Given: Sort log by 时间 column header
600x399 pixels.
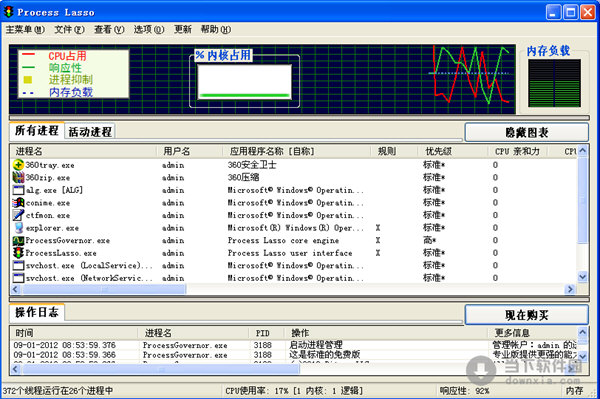Looking at the screenshot, I should coord(74,333).
